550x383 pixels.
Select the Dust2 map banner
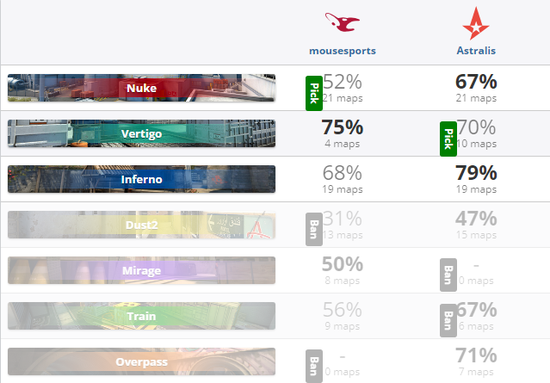click(x=141, y=225)
